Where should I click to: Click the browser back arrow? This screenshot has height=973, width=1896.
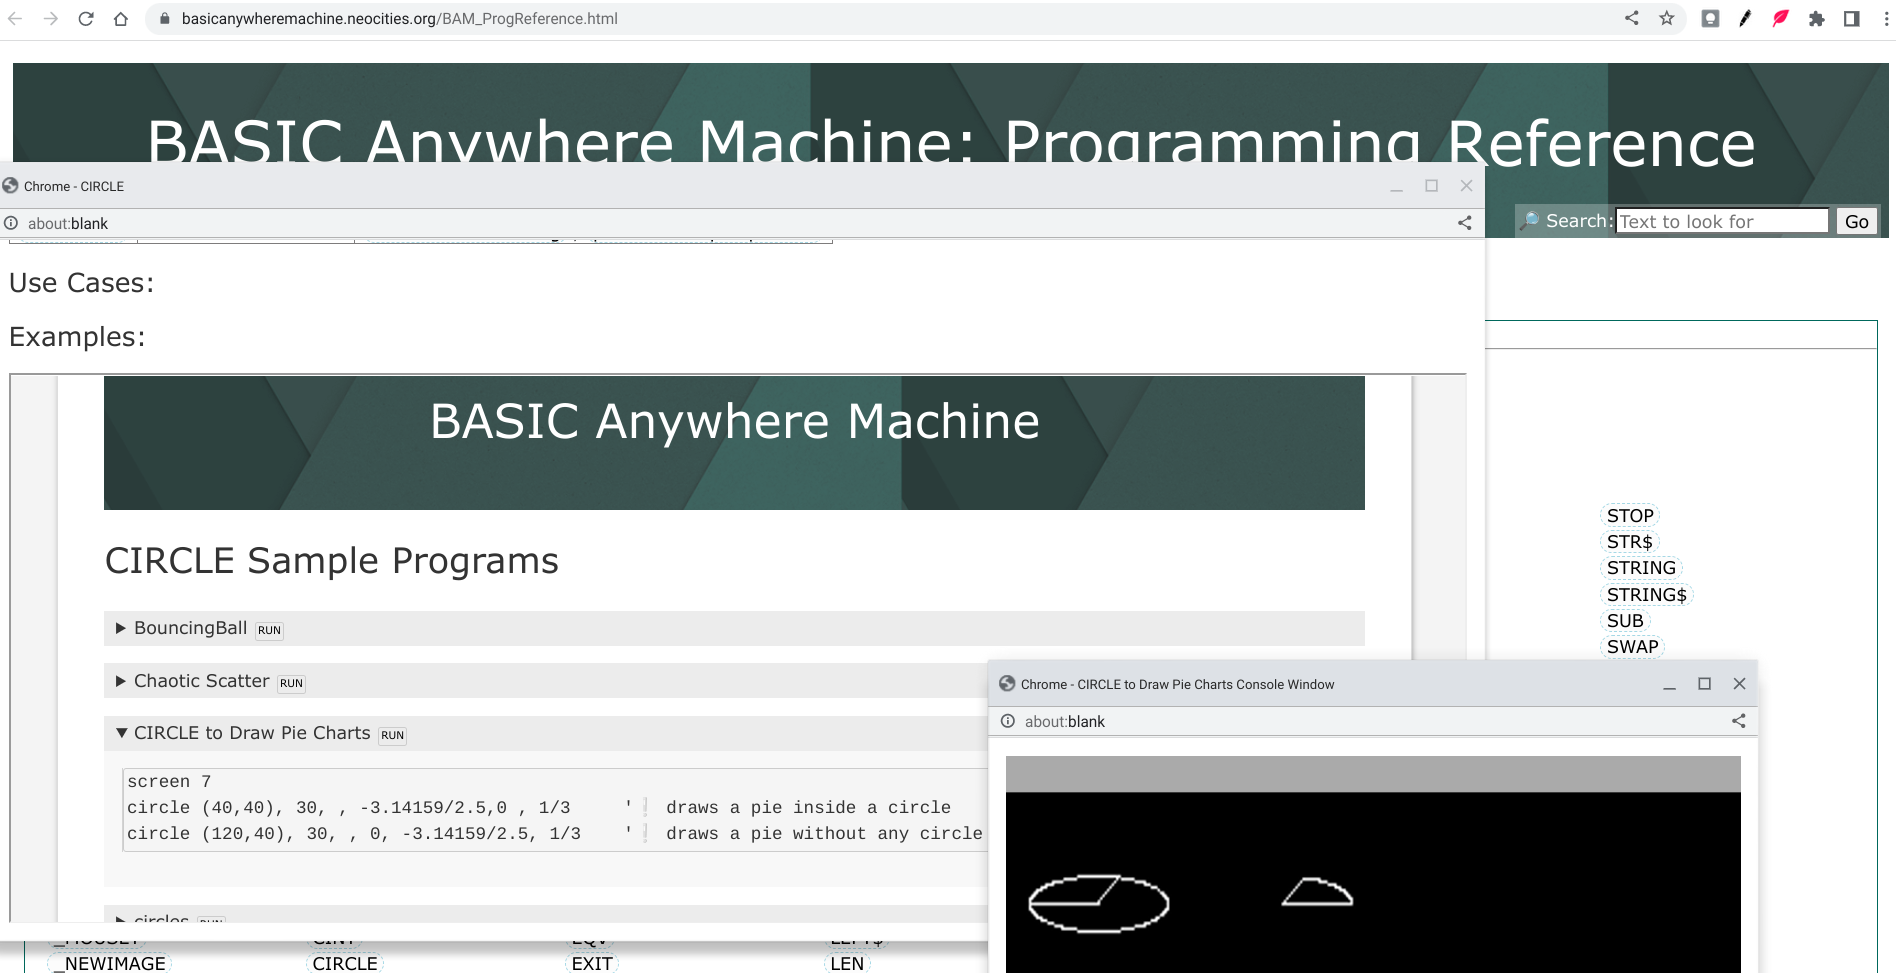(15, 19)
